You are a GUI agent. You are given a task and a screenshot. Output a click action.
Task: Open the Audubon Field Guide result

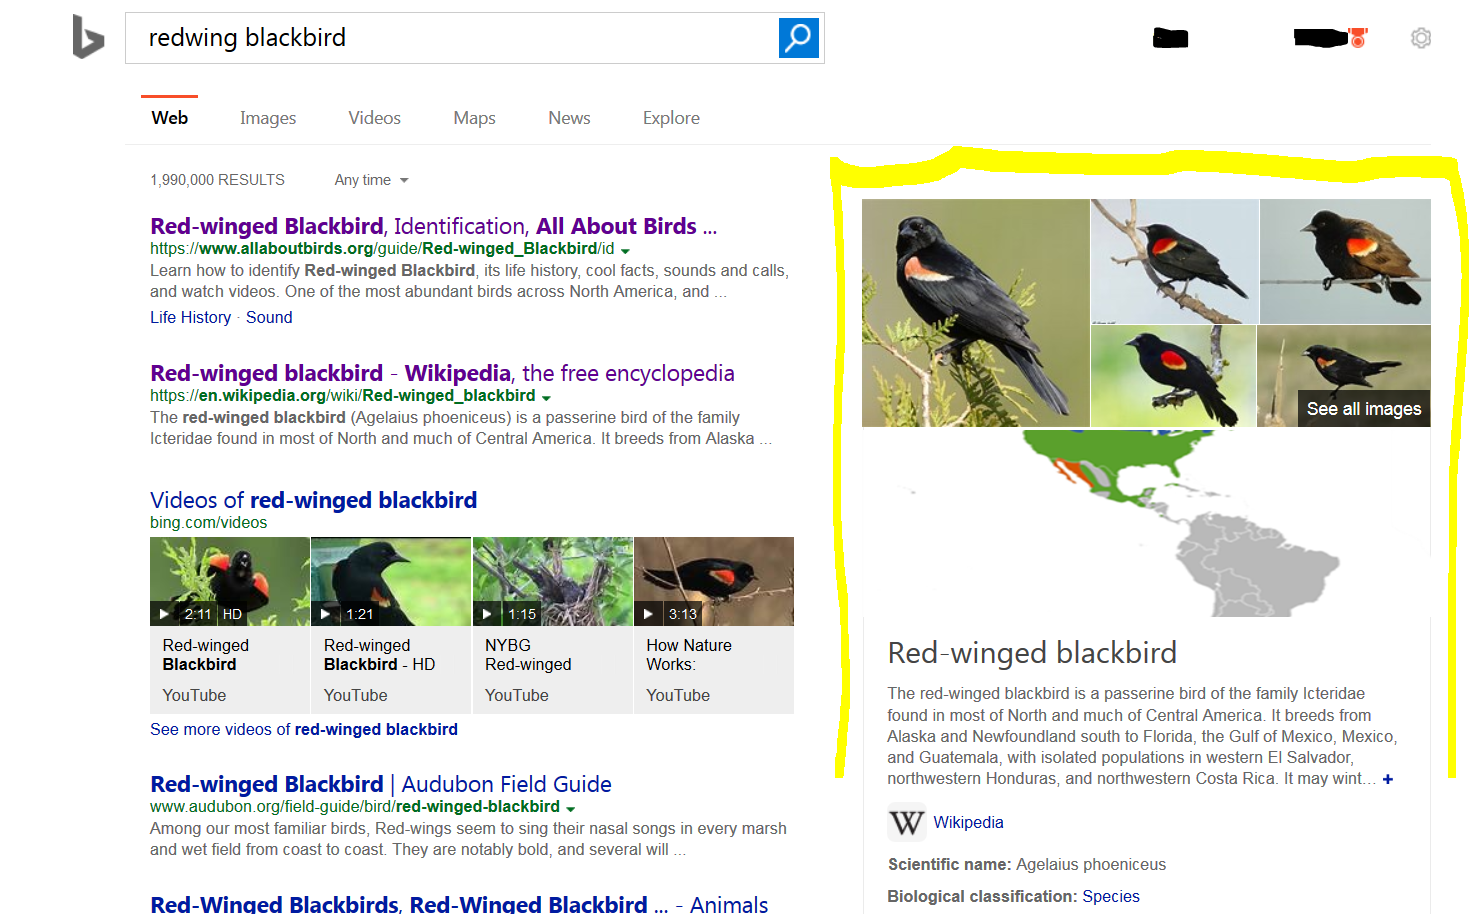[x=381, y=784]
